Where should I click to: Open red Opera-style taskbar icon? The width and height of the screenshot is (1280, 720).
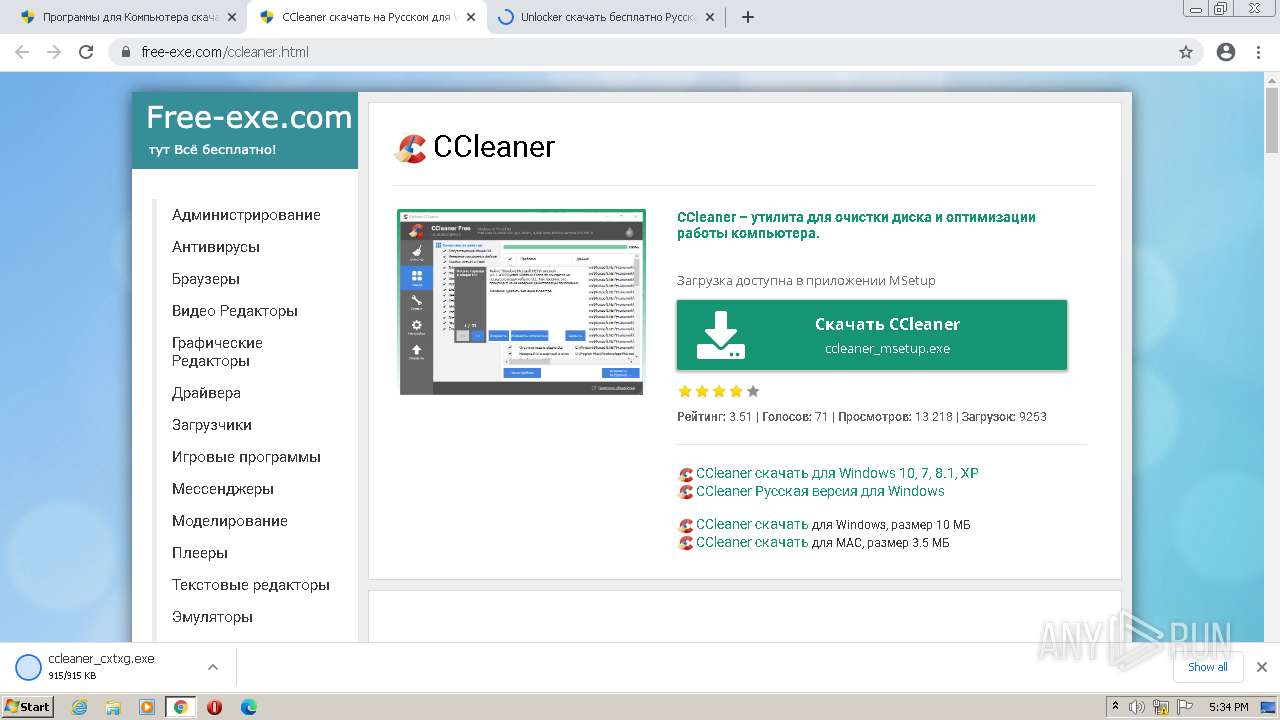[214, 707]
